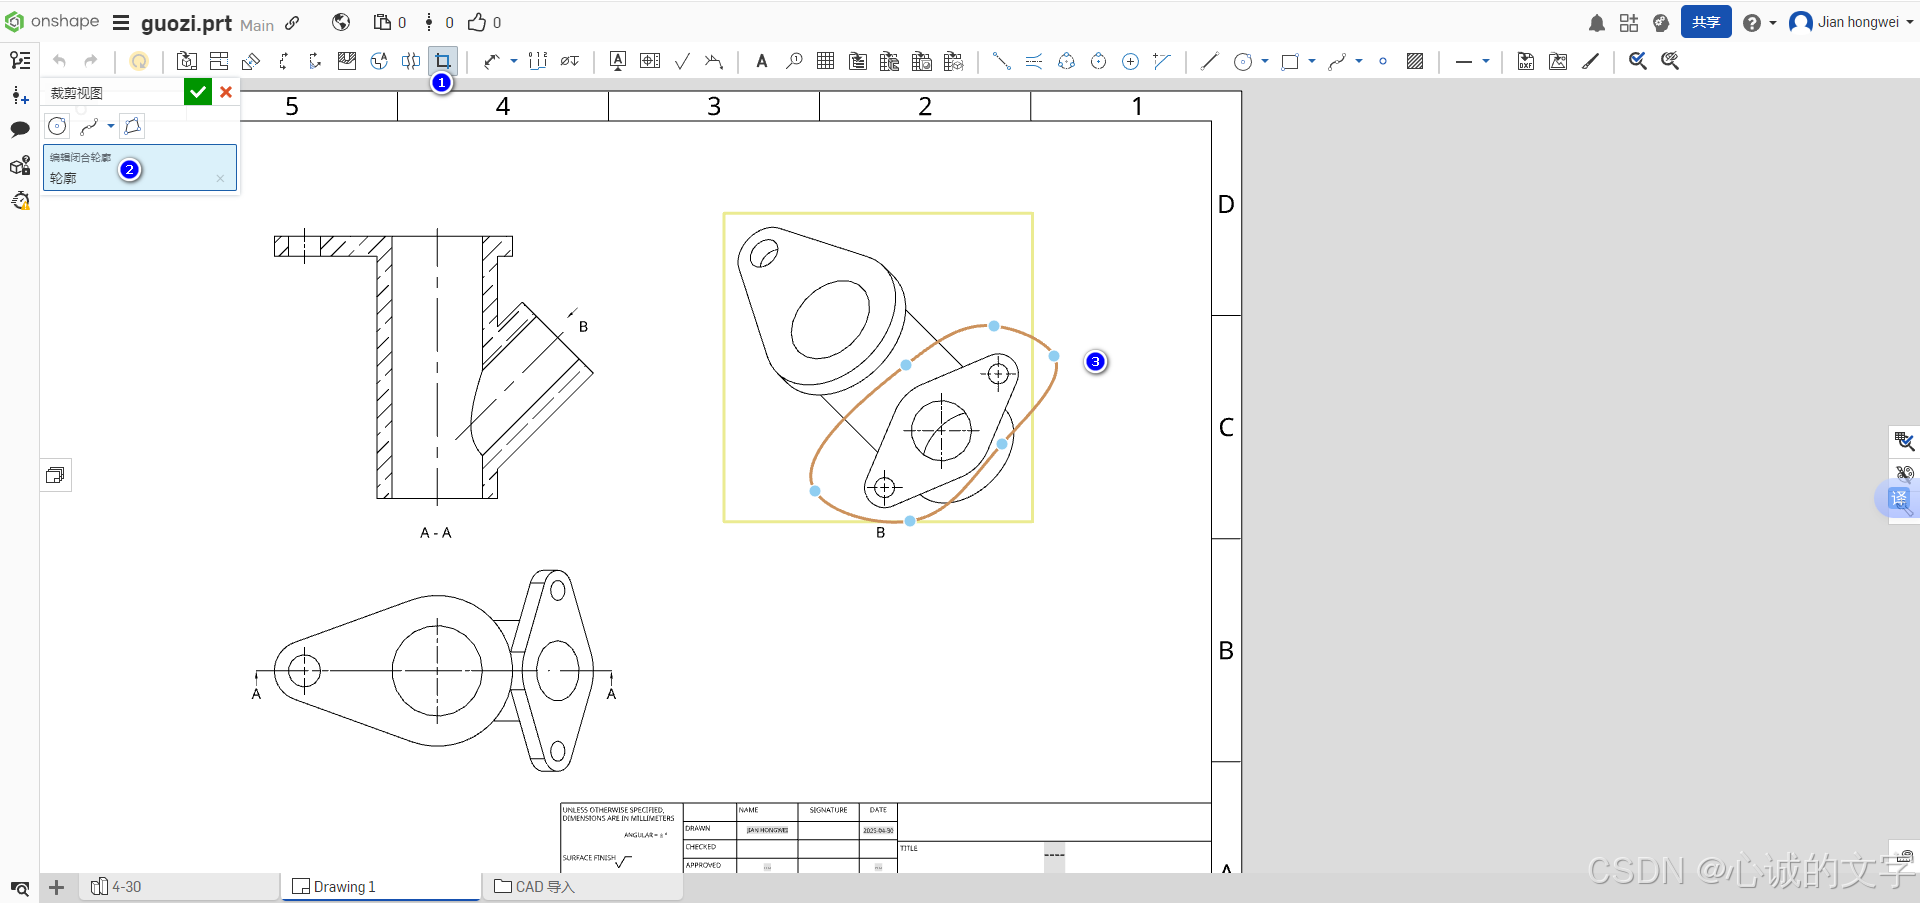Expand the Circle tool dropdown arrow

click(x=1265, y=61)
